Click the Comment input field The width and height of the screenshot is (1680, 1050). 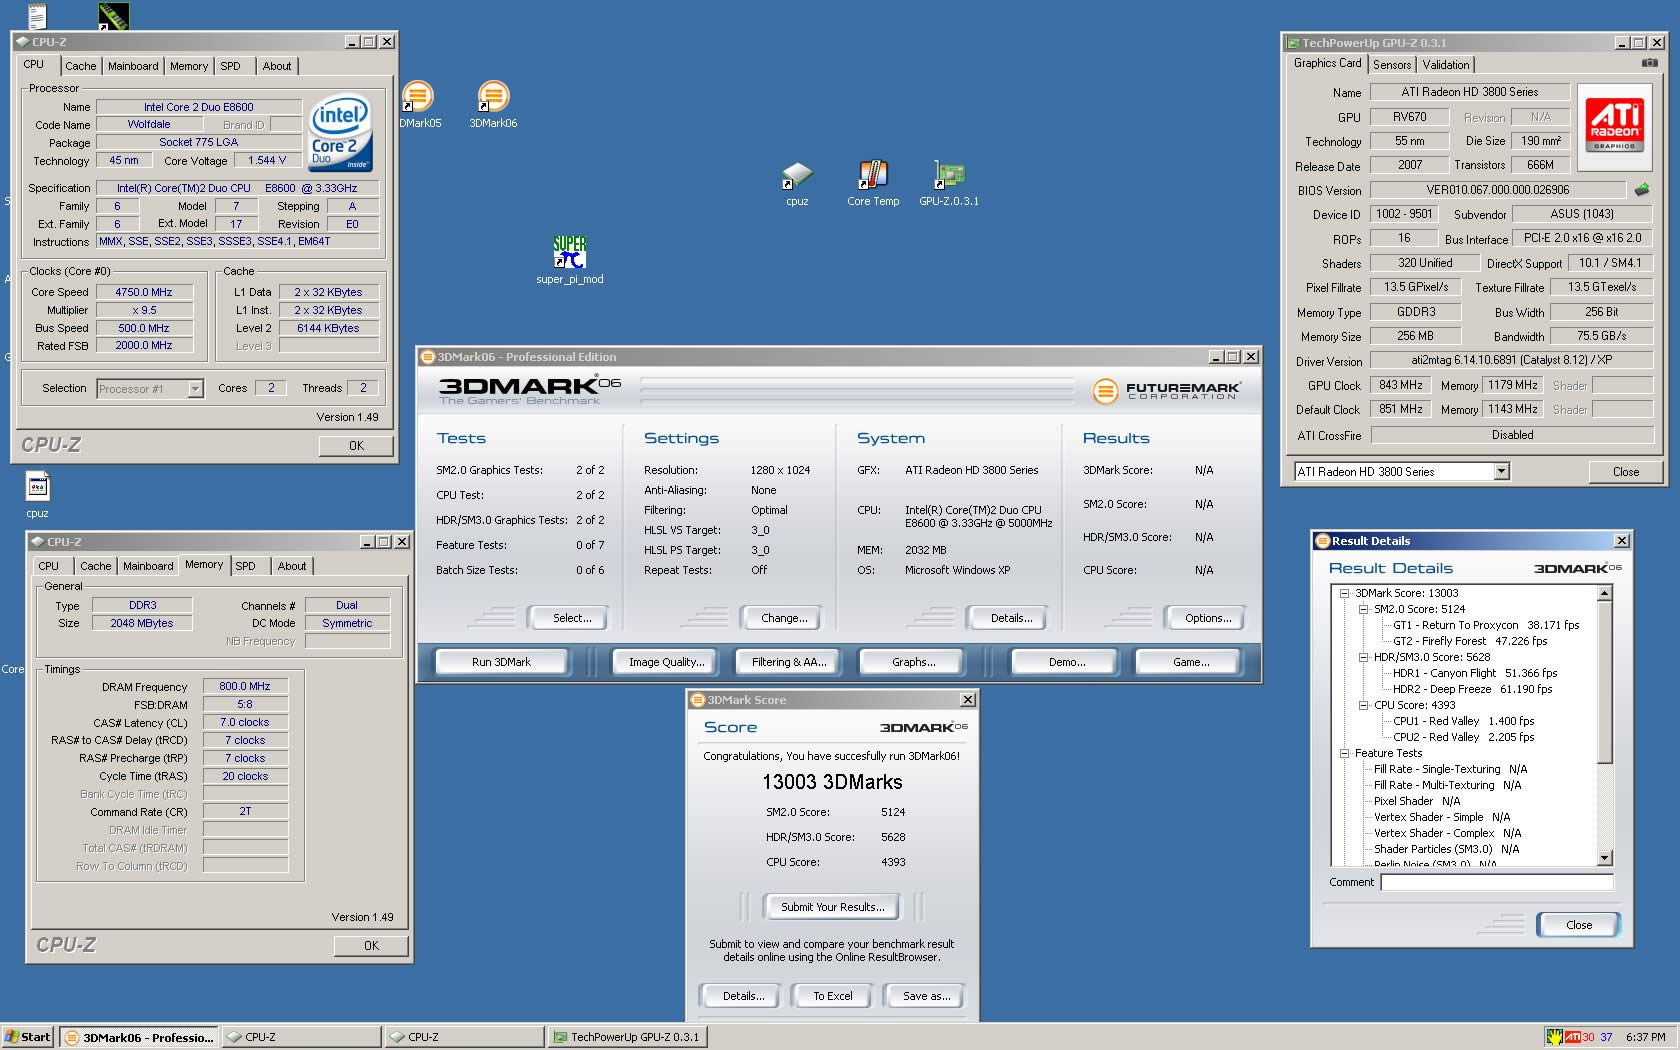1497,882
